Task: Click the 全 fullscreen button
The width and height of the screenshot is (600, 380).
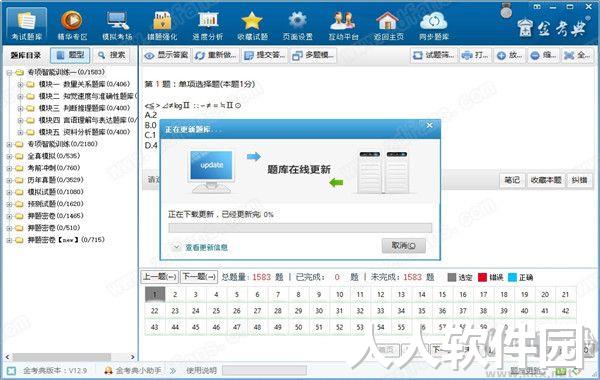Action: pos(577,55)
